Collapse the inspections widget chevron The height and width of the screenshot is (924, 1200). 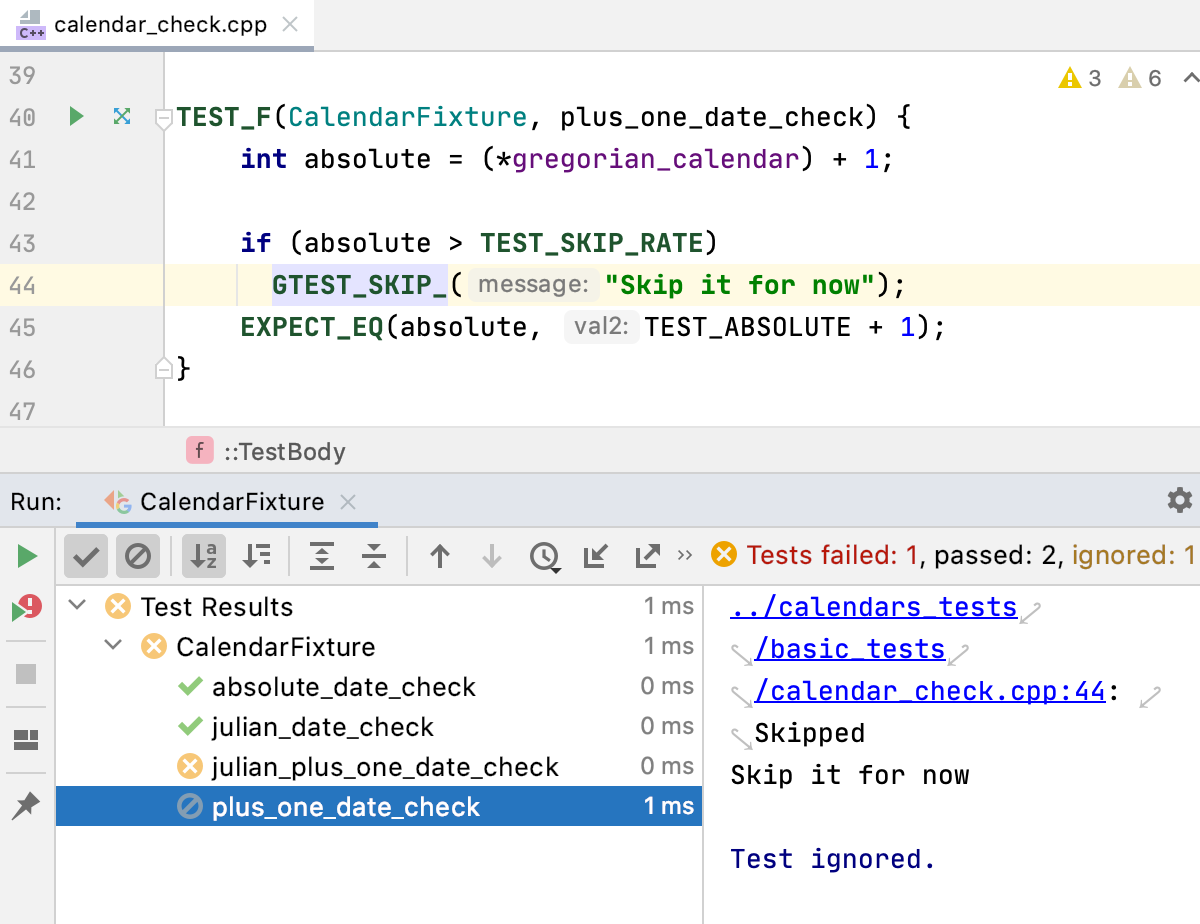pyautogui.click(x=1190, y=78)
